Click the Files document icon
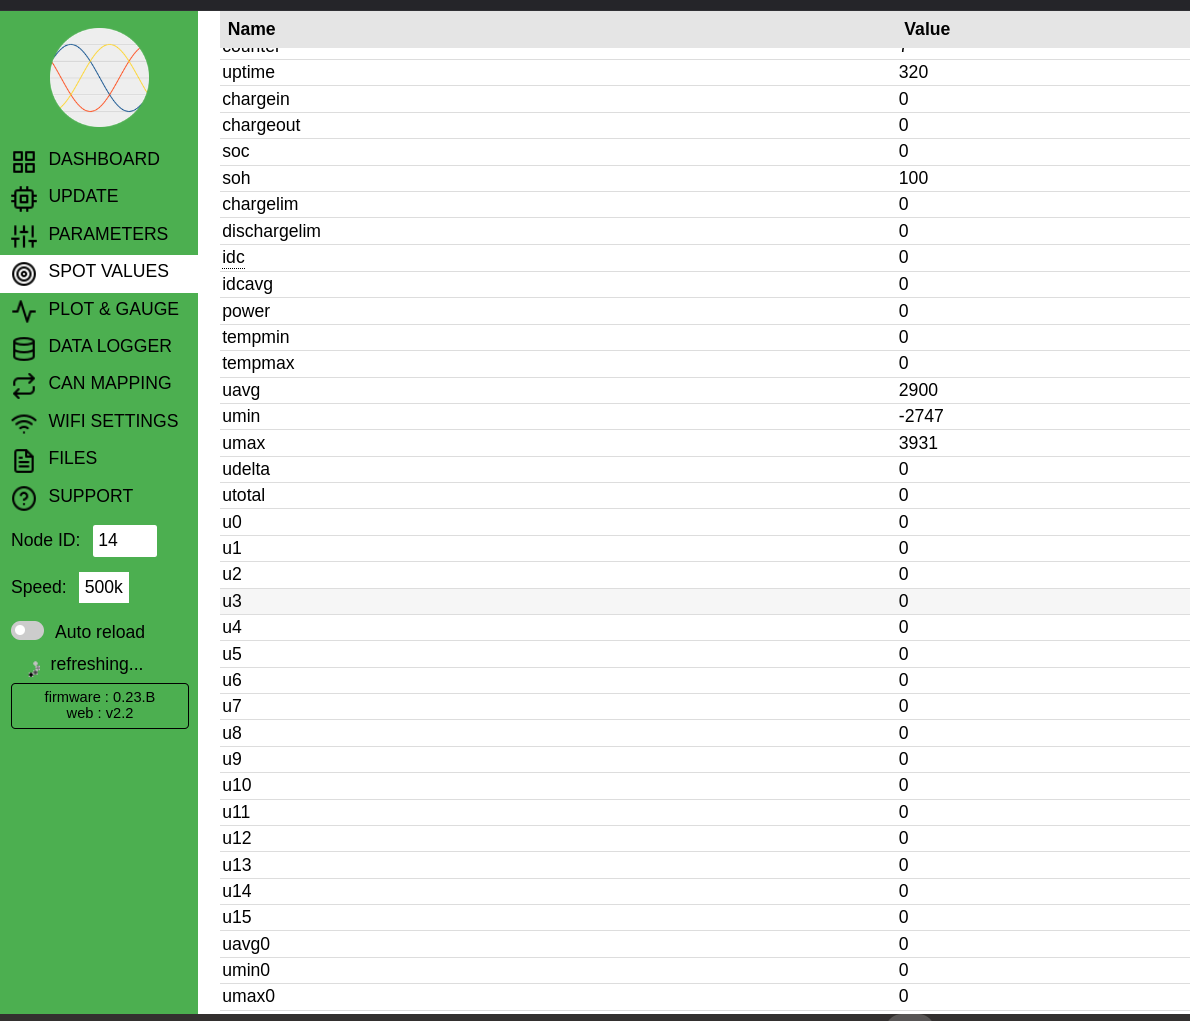This screenshot has height=1021, width=1190. [x=24, y=461]
